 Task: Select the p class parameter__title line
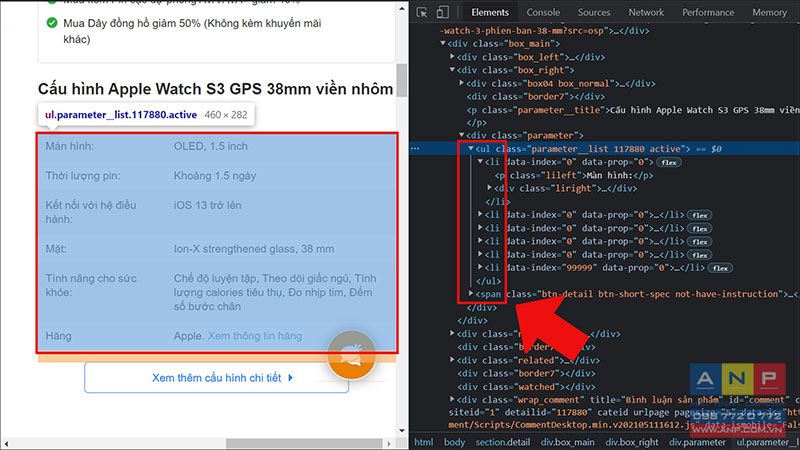[633, 110]
